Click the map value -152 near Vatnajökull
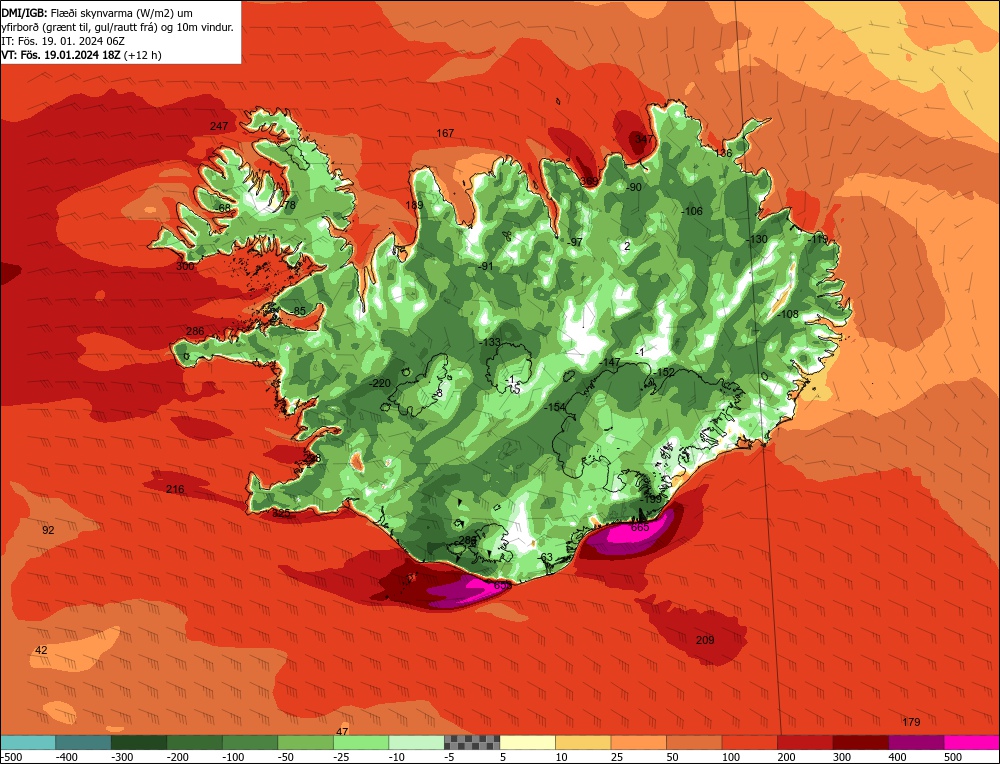 coord(663,372)
